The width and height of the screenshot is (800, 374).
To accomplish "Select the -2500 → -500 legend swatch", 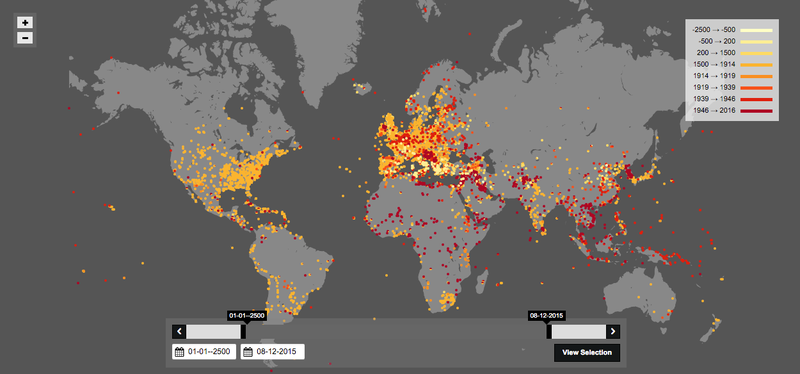I will click(x=756, y=31).
